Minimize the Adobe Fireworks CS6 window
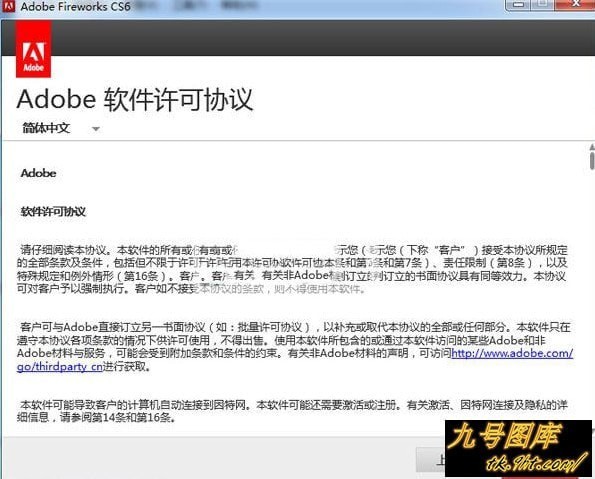 pyautogui.click(x=518, y=5)
